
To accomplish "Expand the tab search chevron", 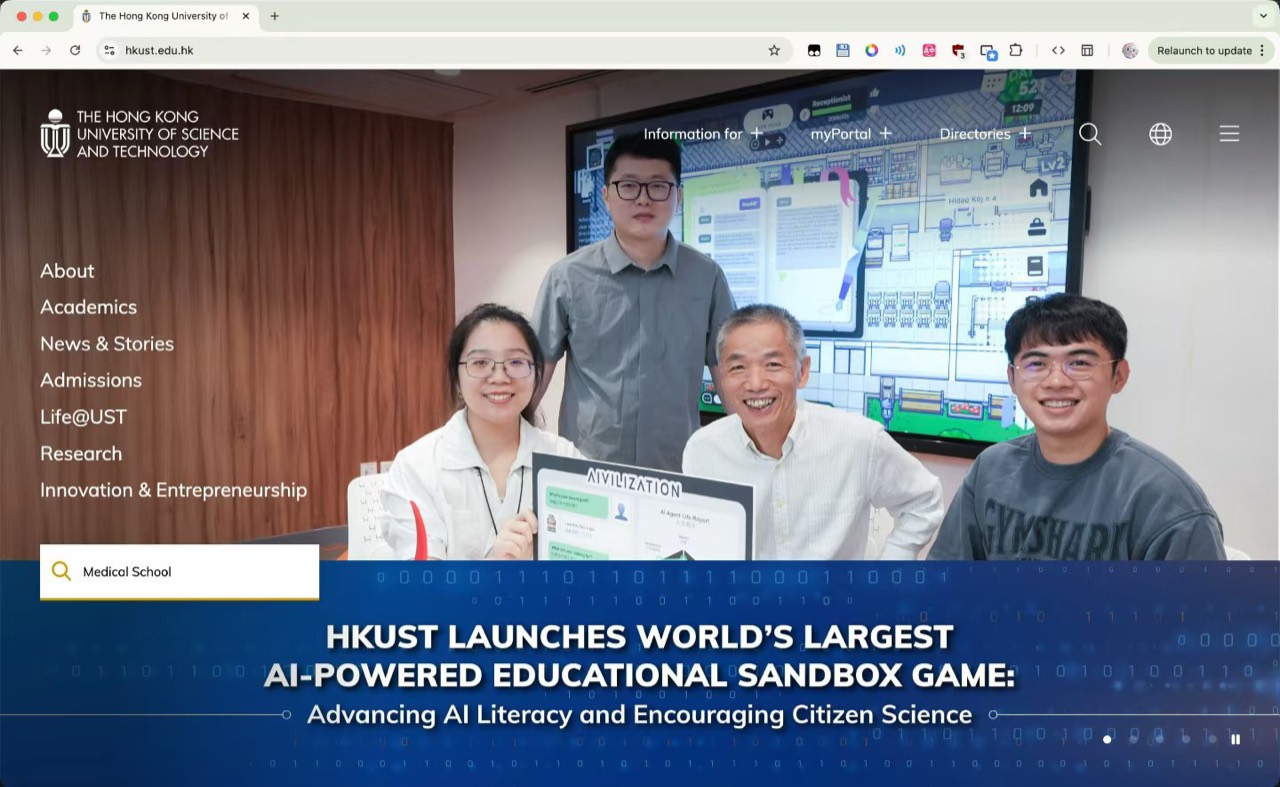I will 1263,16.
